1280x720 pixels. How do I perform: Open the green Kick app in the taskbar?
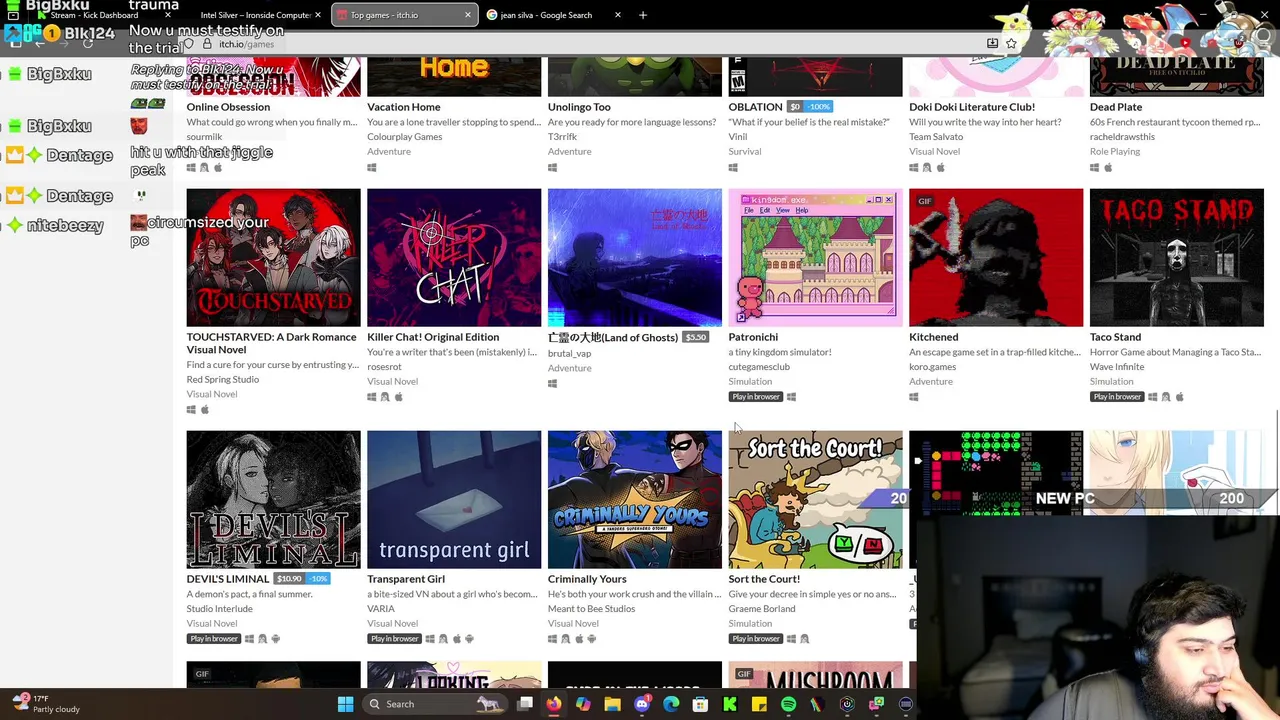click(x=730, y=704)
